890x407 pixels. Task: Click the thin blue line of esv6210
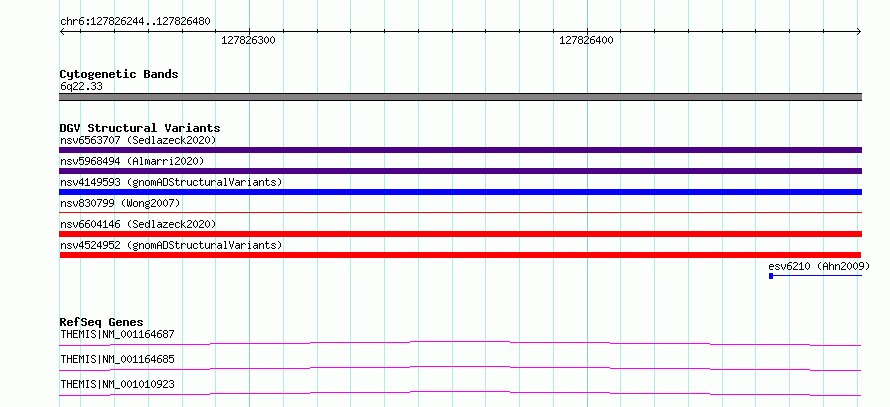pos(818,276)
